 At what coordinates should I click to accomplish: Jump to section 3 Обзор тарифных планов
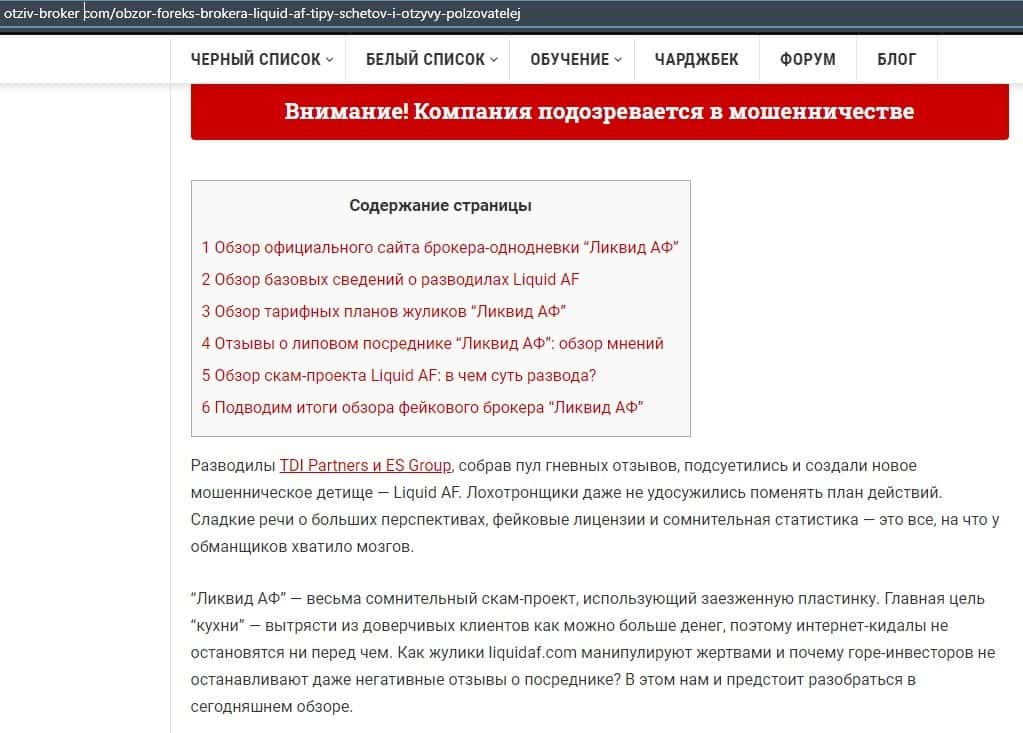tap(383, 312)
